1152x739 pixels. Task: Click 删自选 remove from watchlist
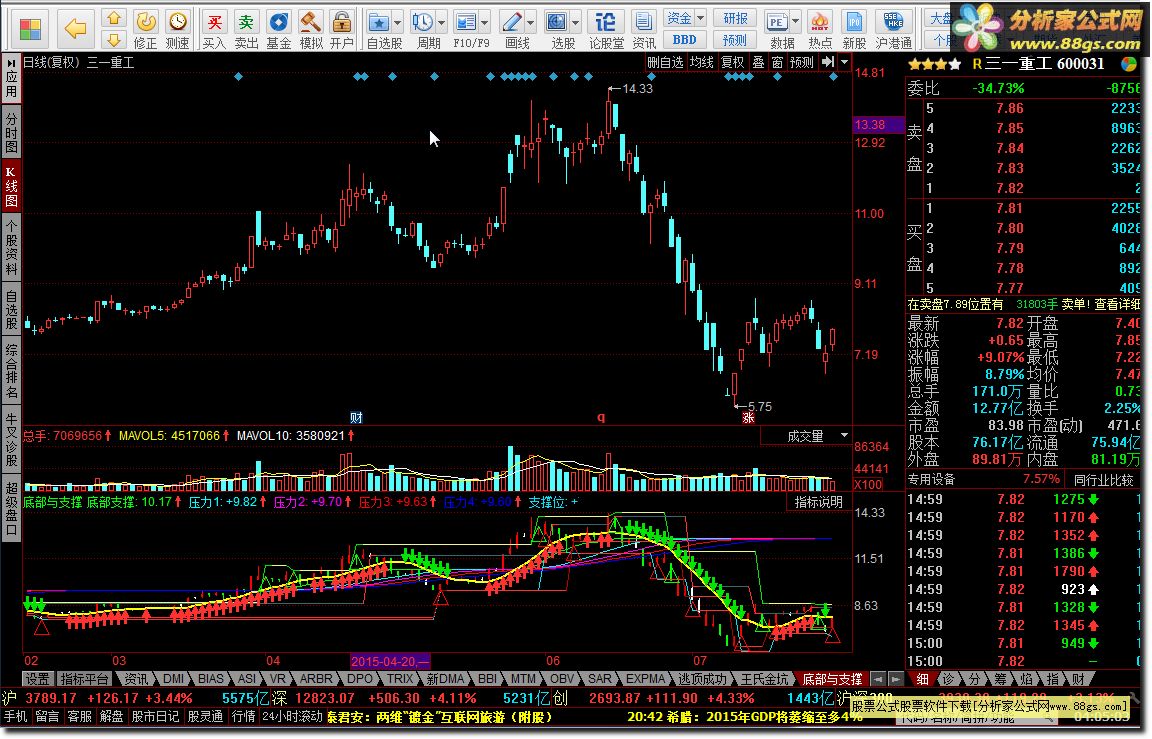pyautogui.click(x=665, y=62)
